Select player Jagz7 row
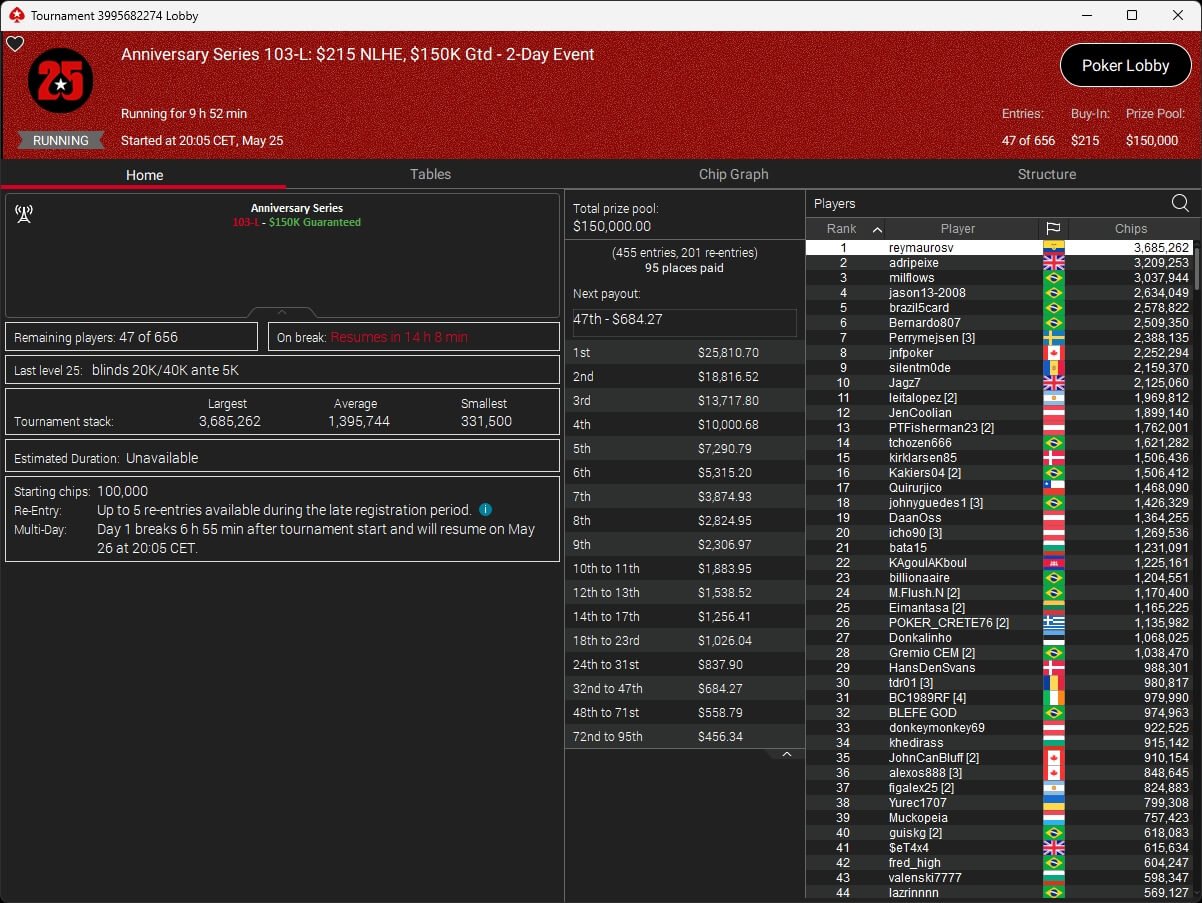The width and height of the screenshot is (1202, 903). (x=1000, y=383)
